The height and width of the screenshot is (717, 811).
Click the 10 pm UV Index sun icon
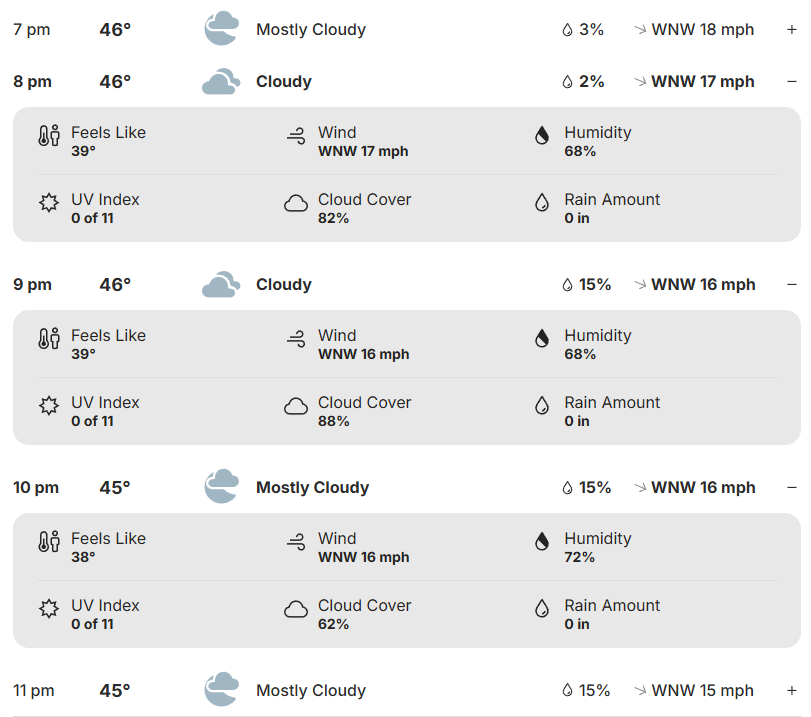49,609
